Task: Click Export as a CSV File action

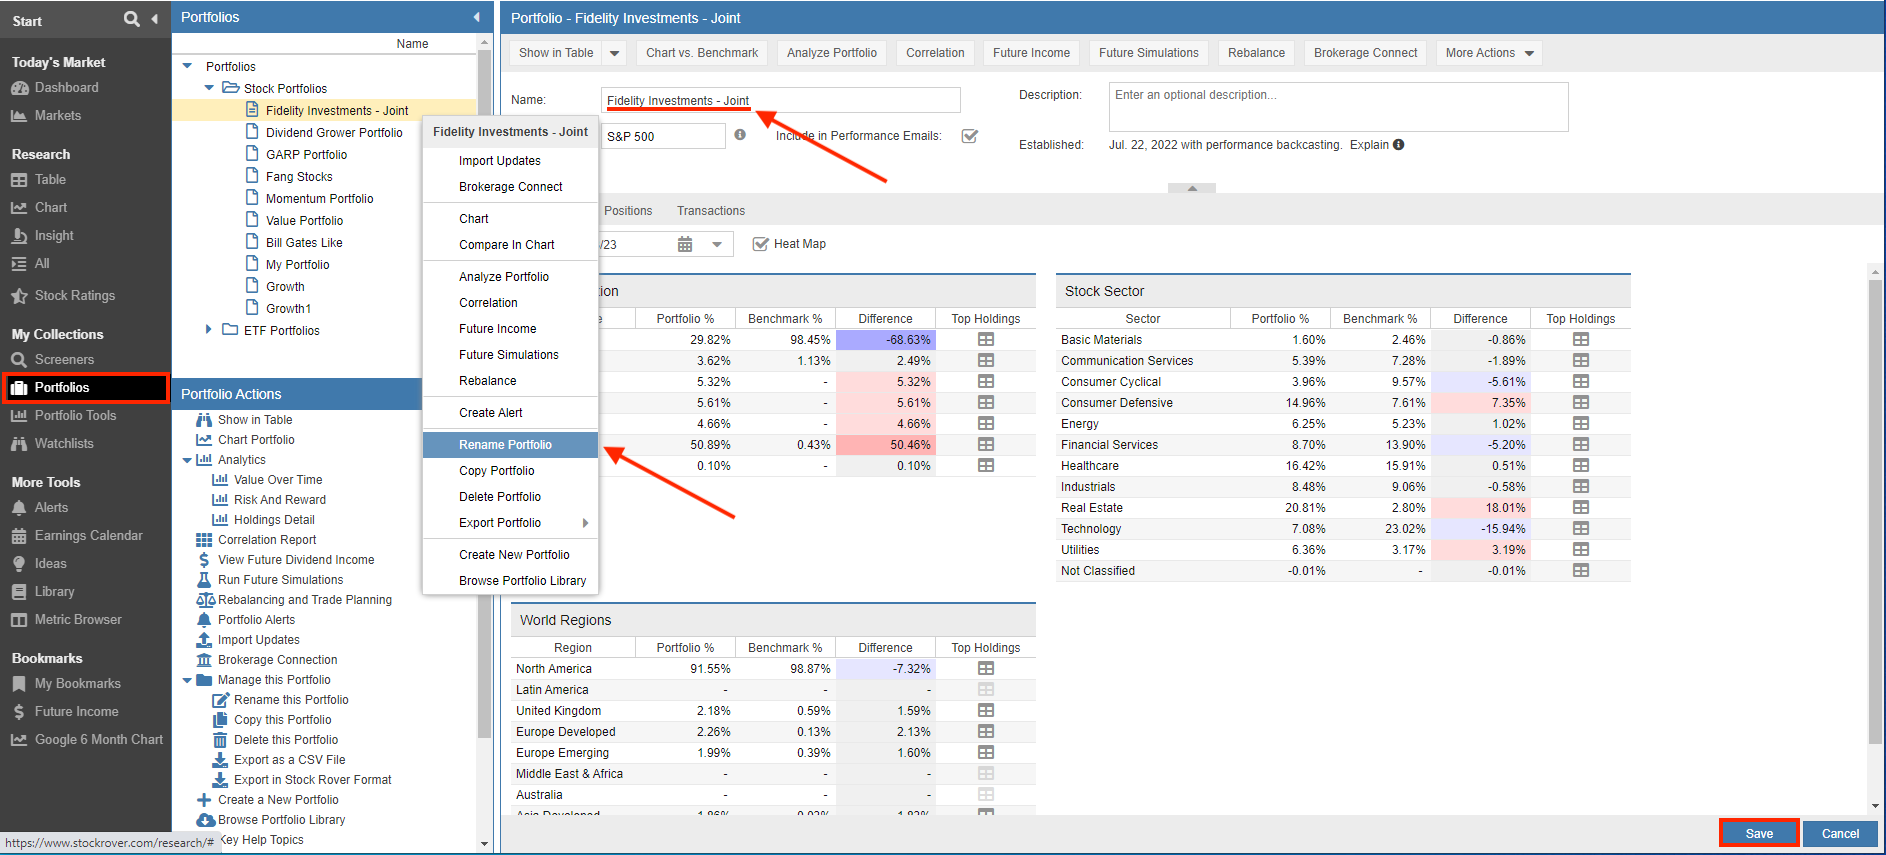Action: 289,760
